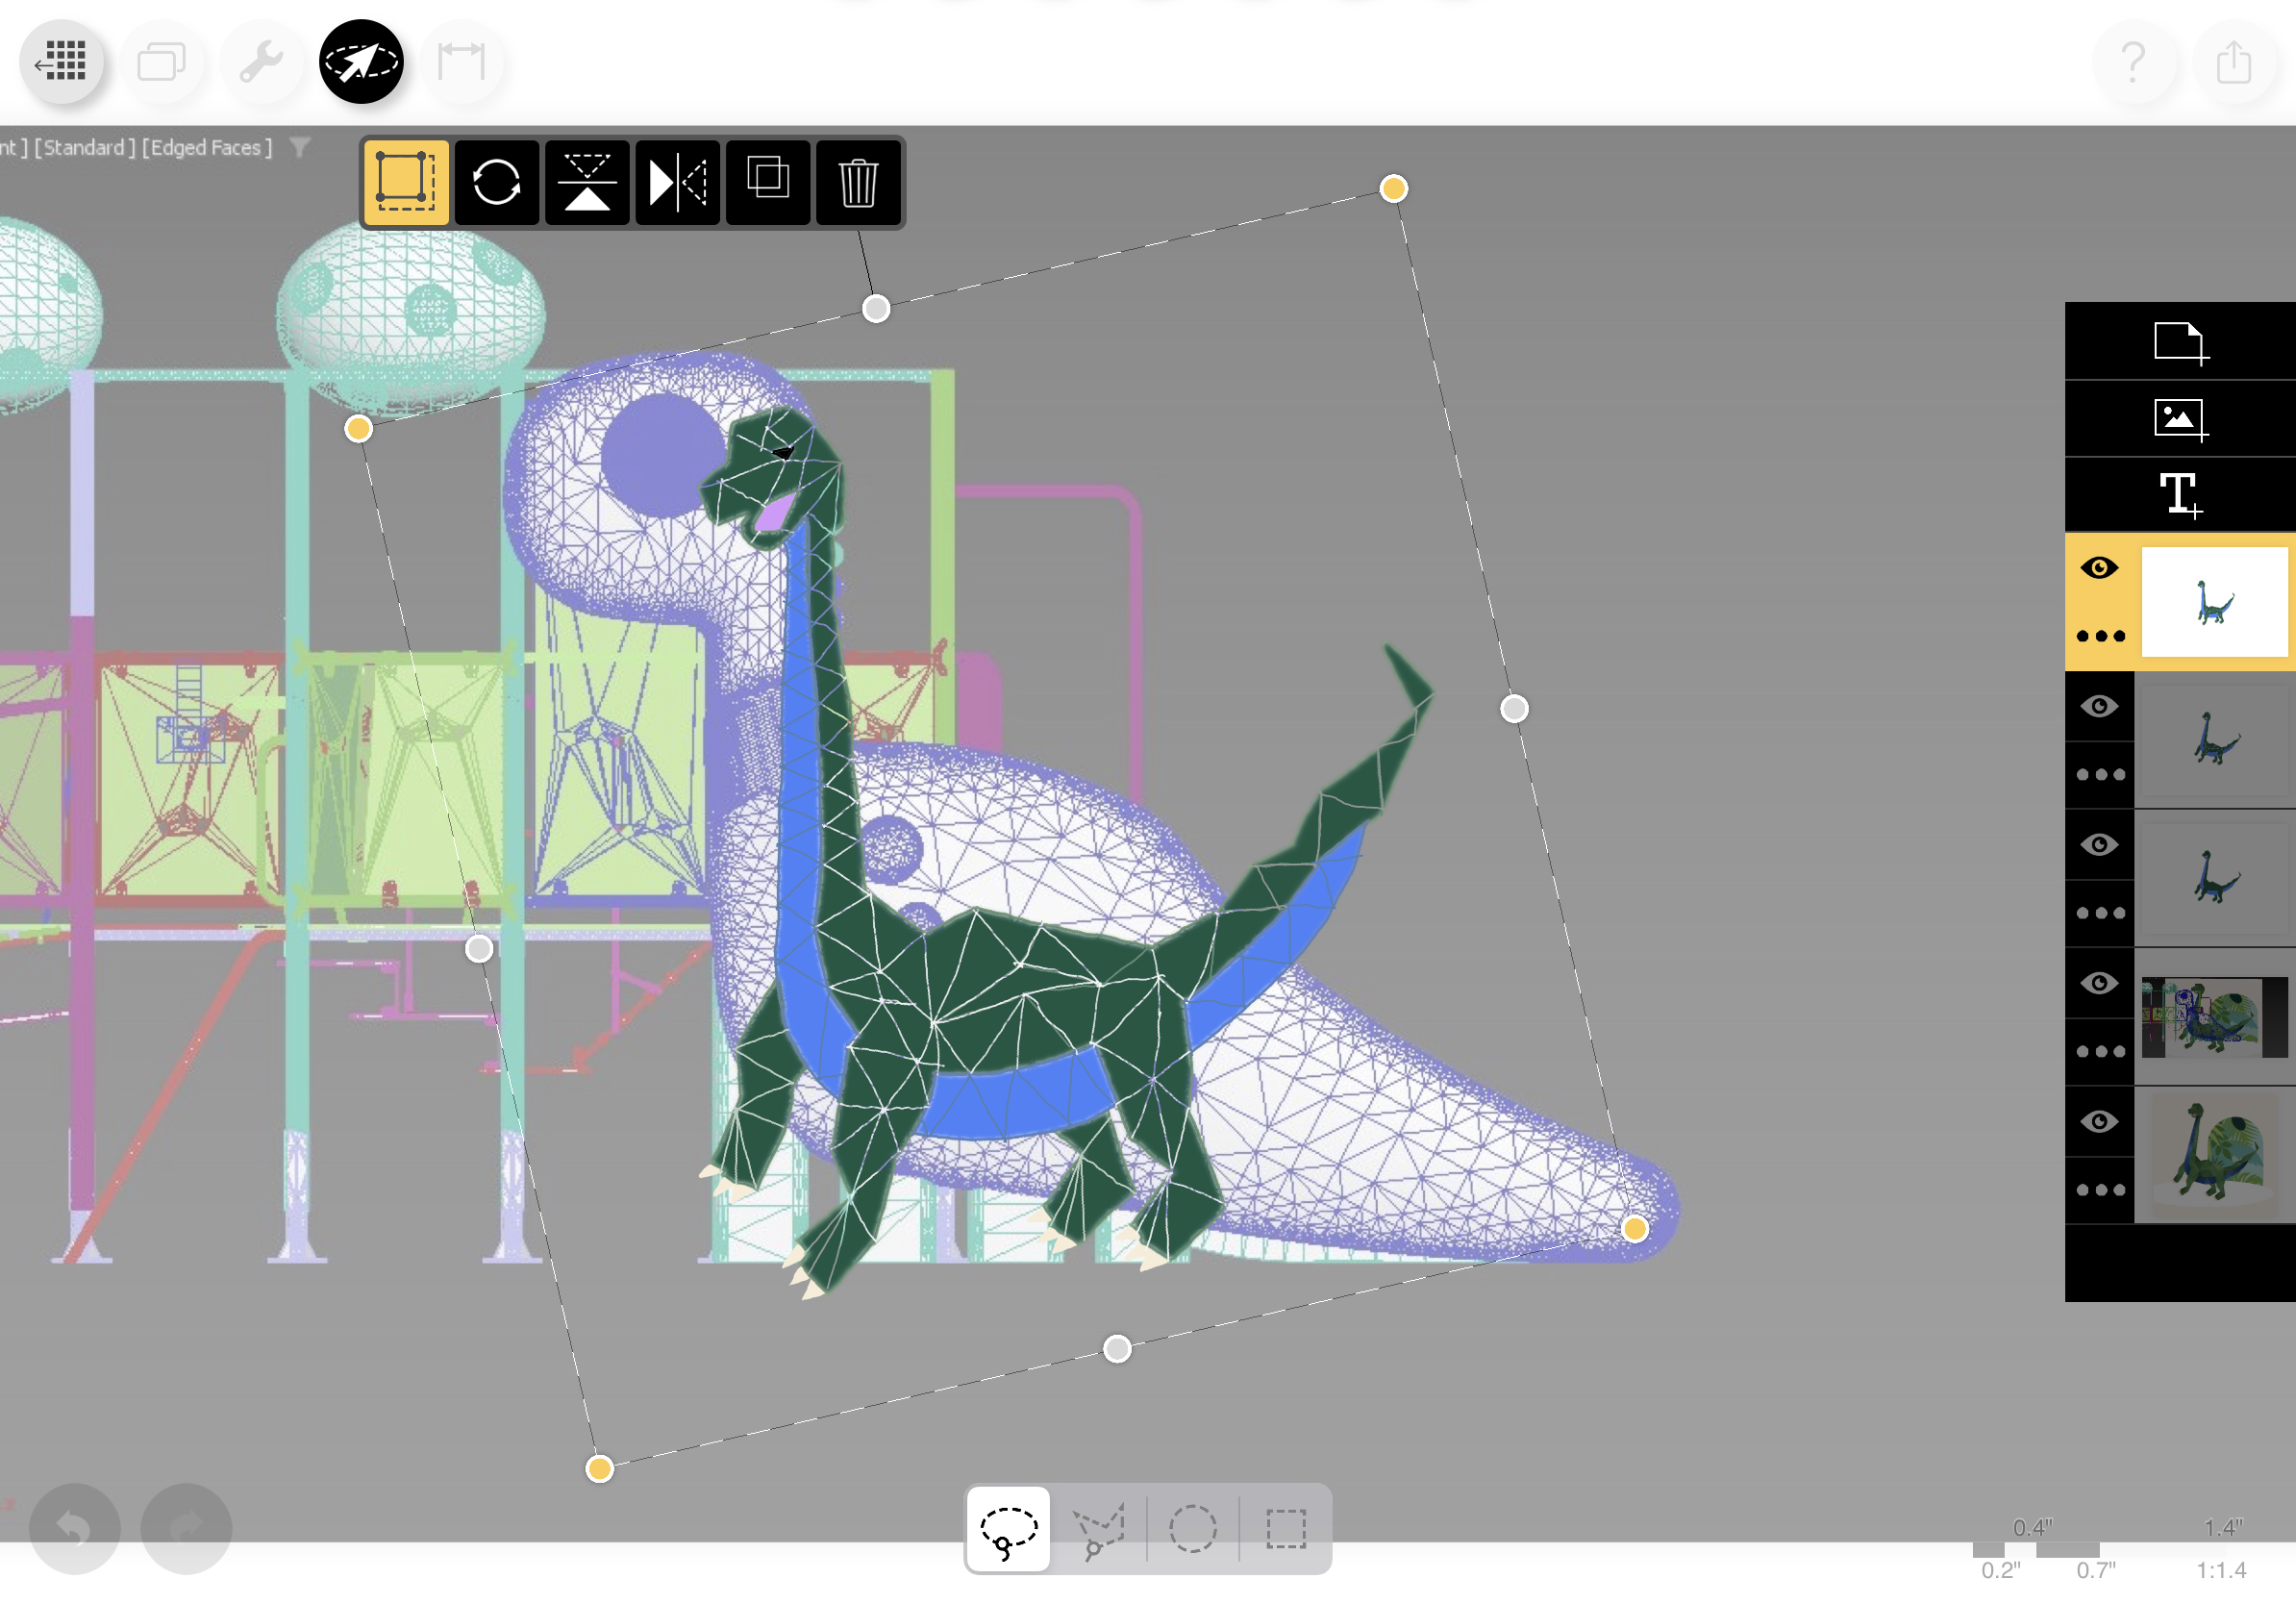Duplicate the selected layer

click(x=768, y=182)
